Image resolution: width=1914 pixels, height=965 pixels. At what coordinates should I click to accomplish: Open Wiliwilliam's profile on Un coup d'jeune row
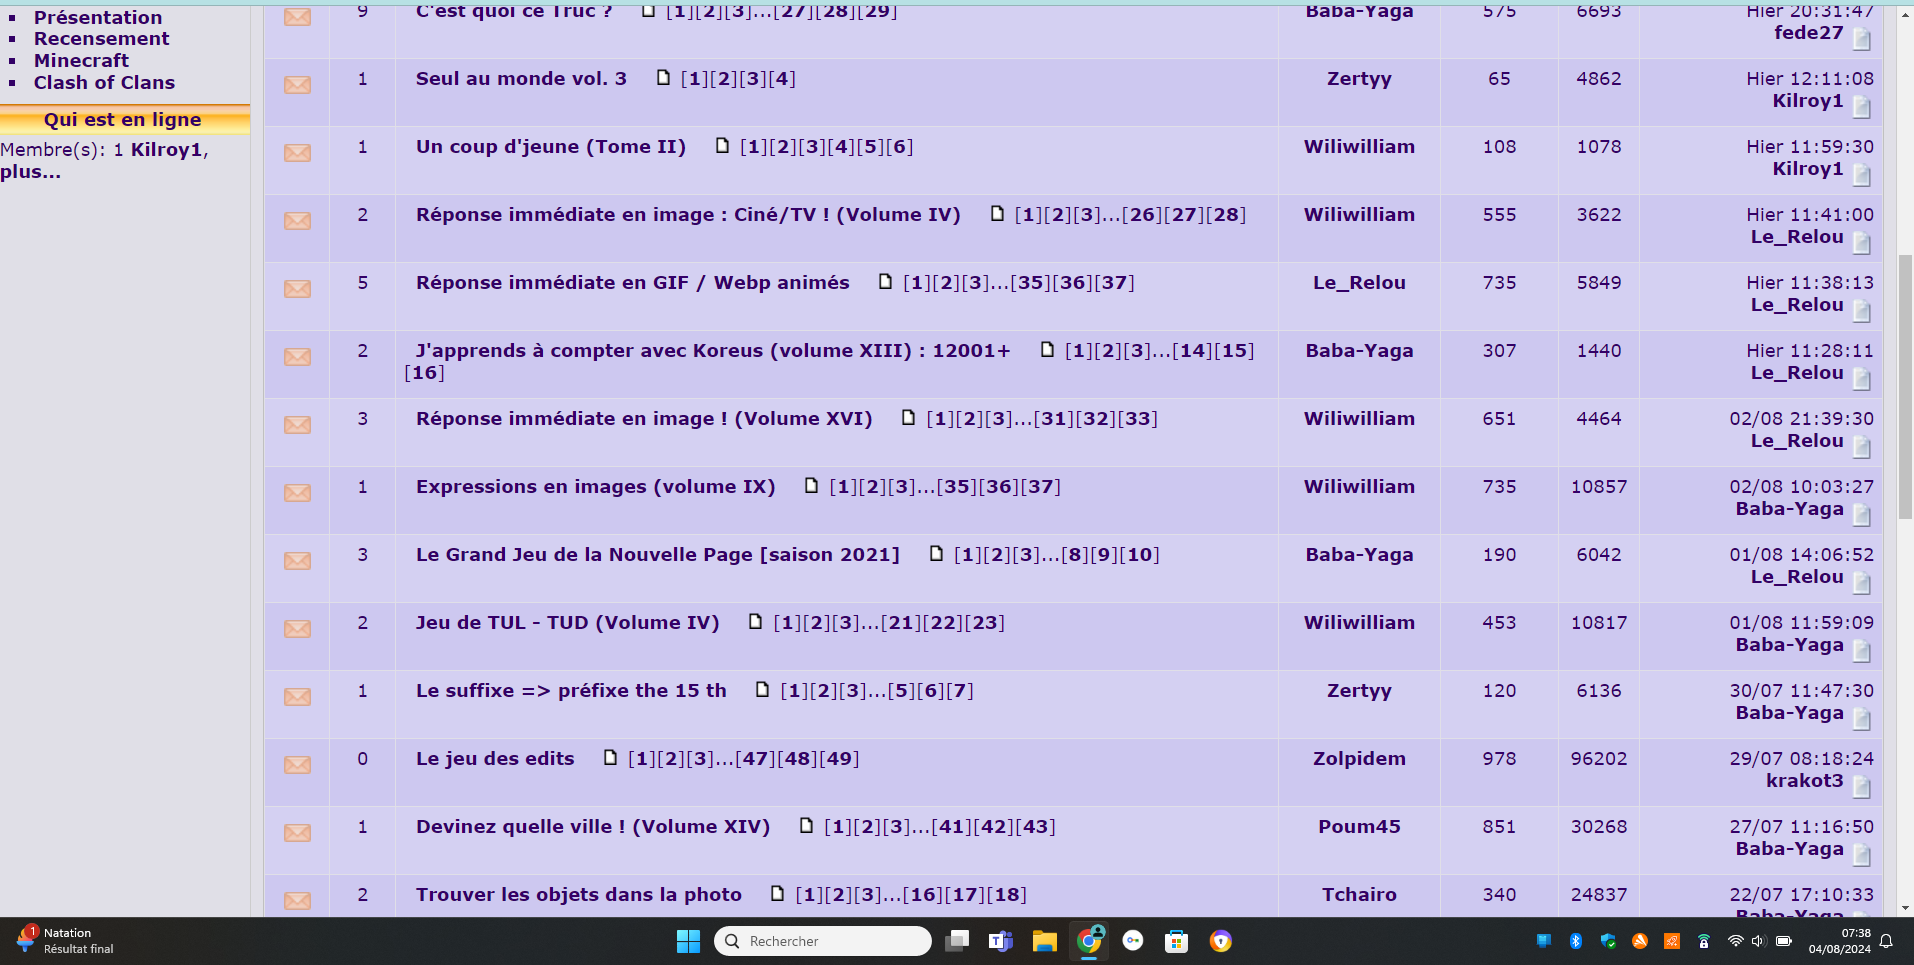click(1359, 147)
